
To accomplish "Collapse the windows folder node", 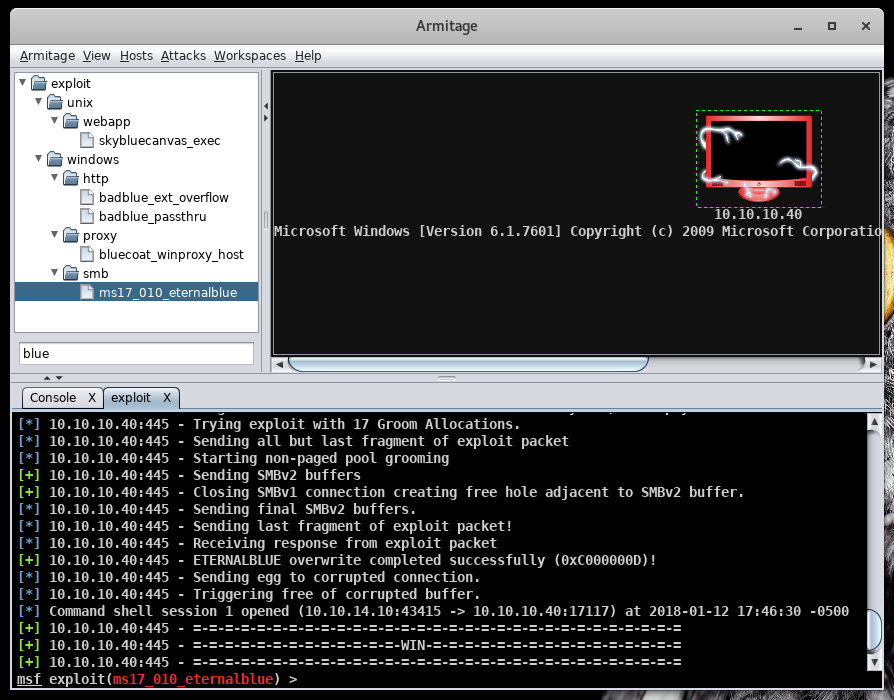I will (39, 158).
